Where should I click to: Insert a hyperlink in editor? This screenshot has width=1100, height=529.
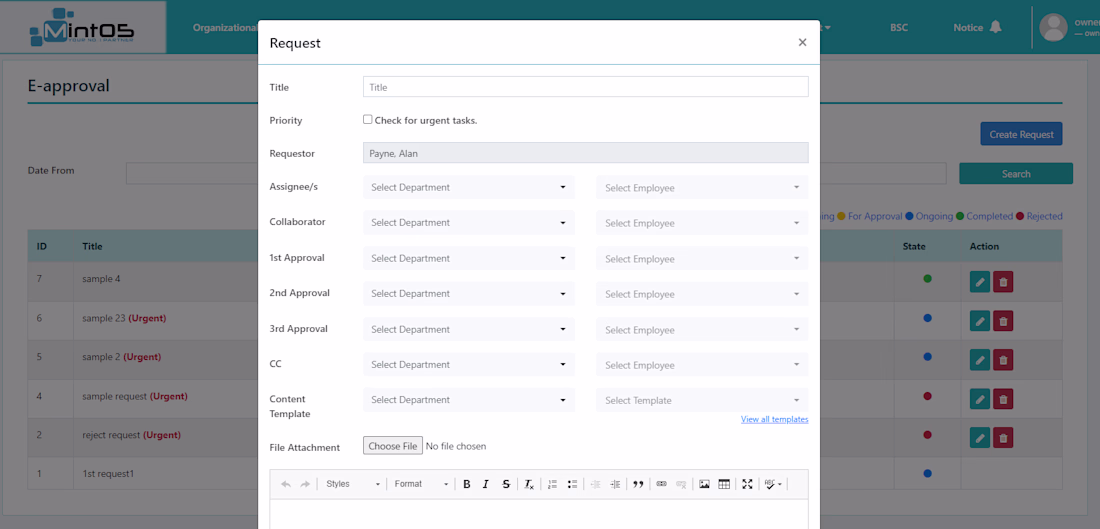(661, 484)
